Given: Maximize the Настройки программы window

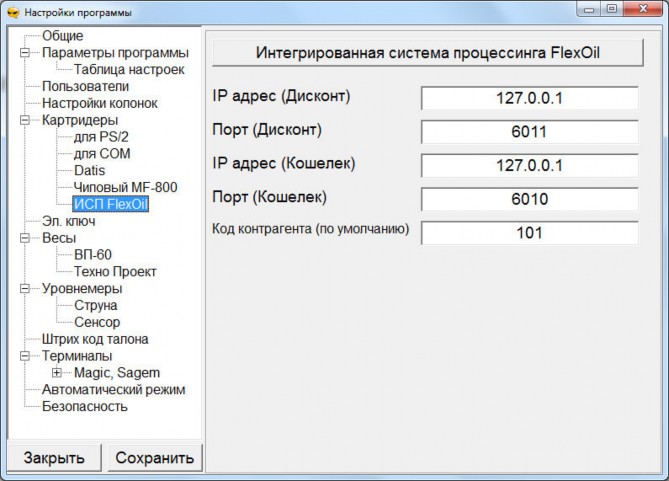Looking at the screenshot, I should tap(612, 9).
